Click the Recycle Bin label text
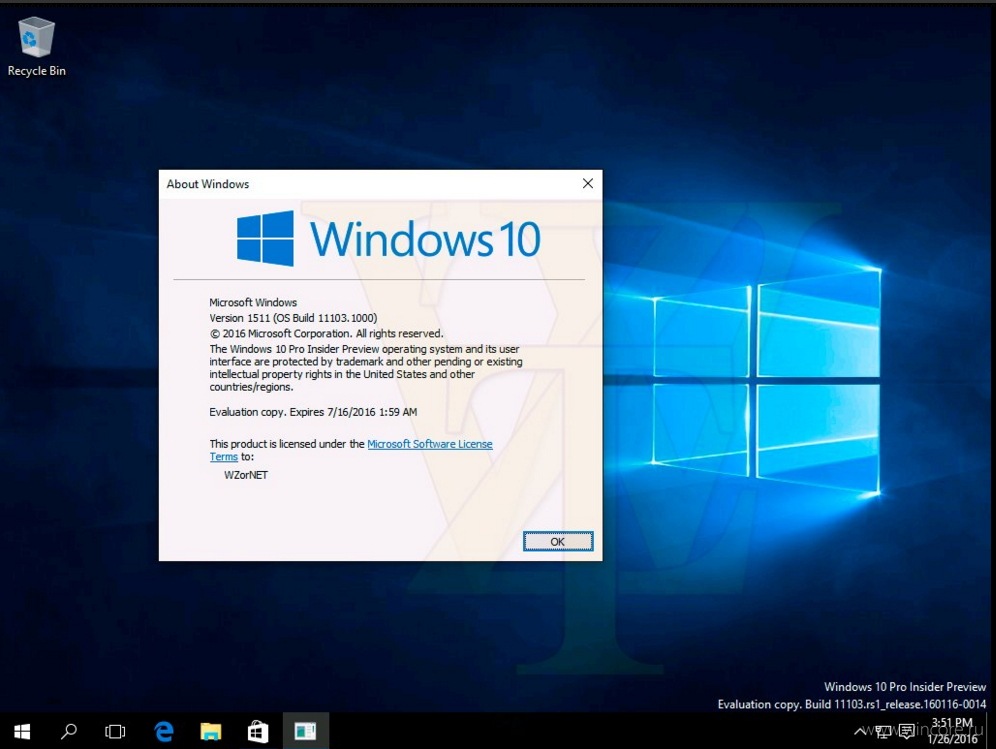Screen dimensions: 996x749 (36, 71)
